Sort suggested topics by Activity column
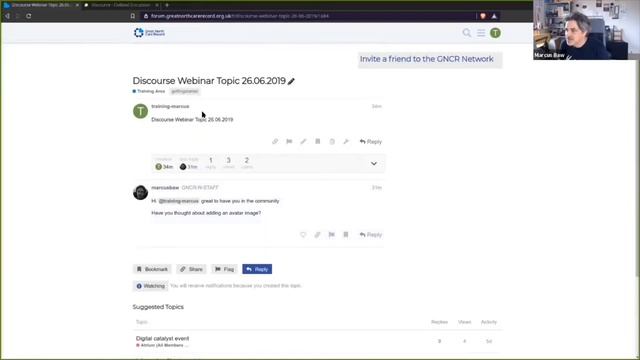 [489, 322]
